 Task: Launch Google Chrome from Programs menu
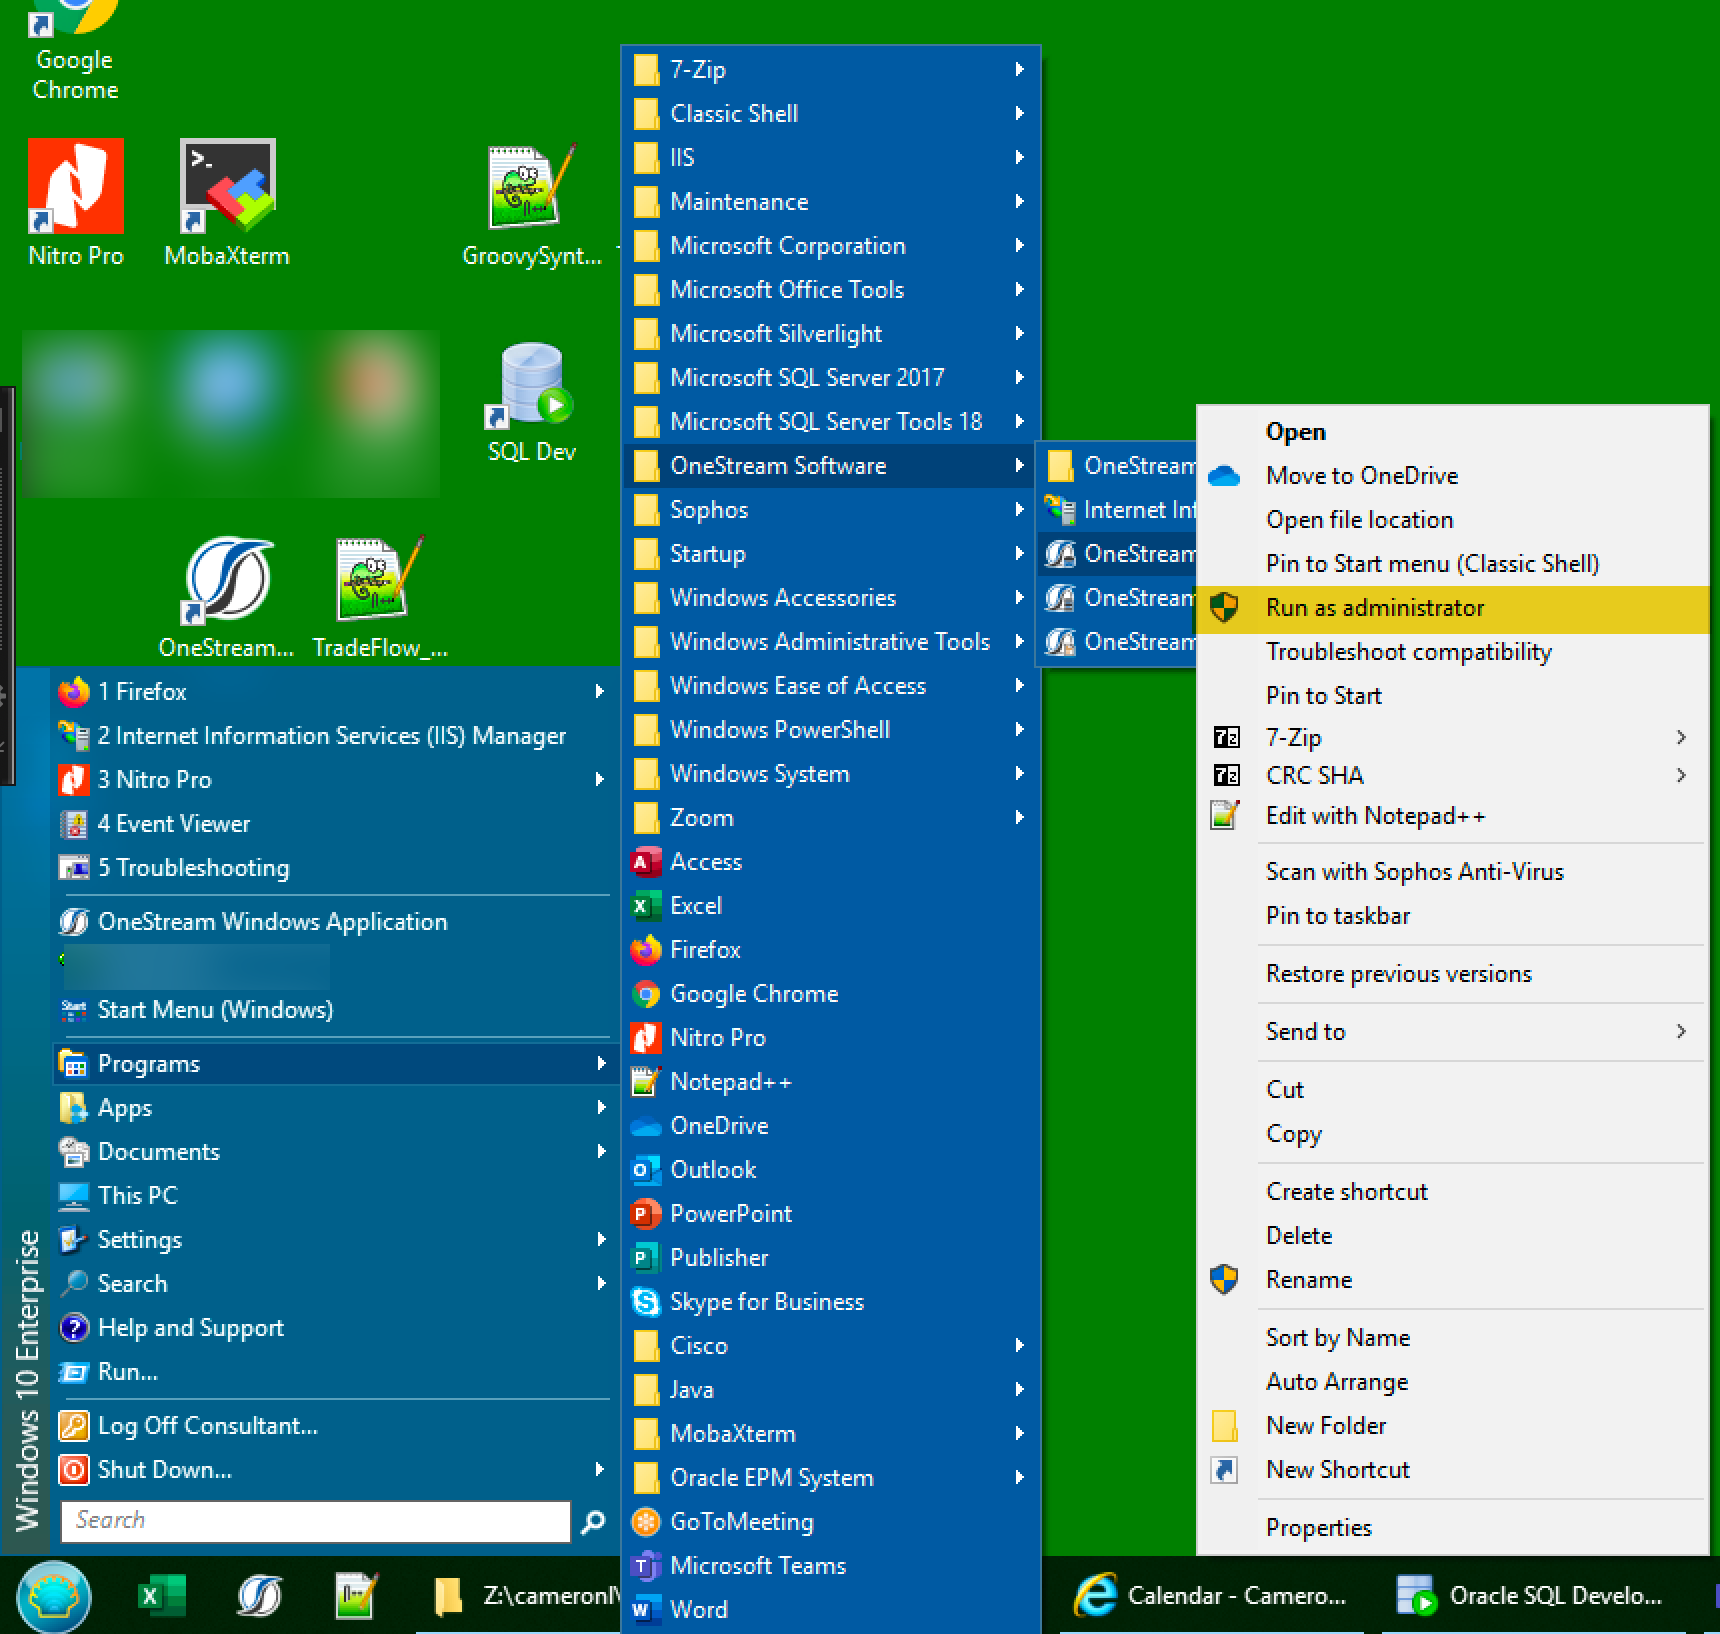(831, 994)
